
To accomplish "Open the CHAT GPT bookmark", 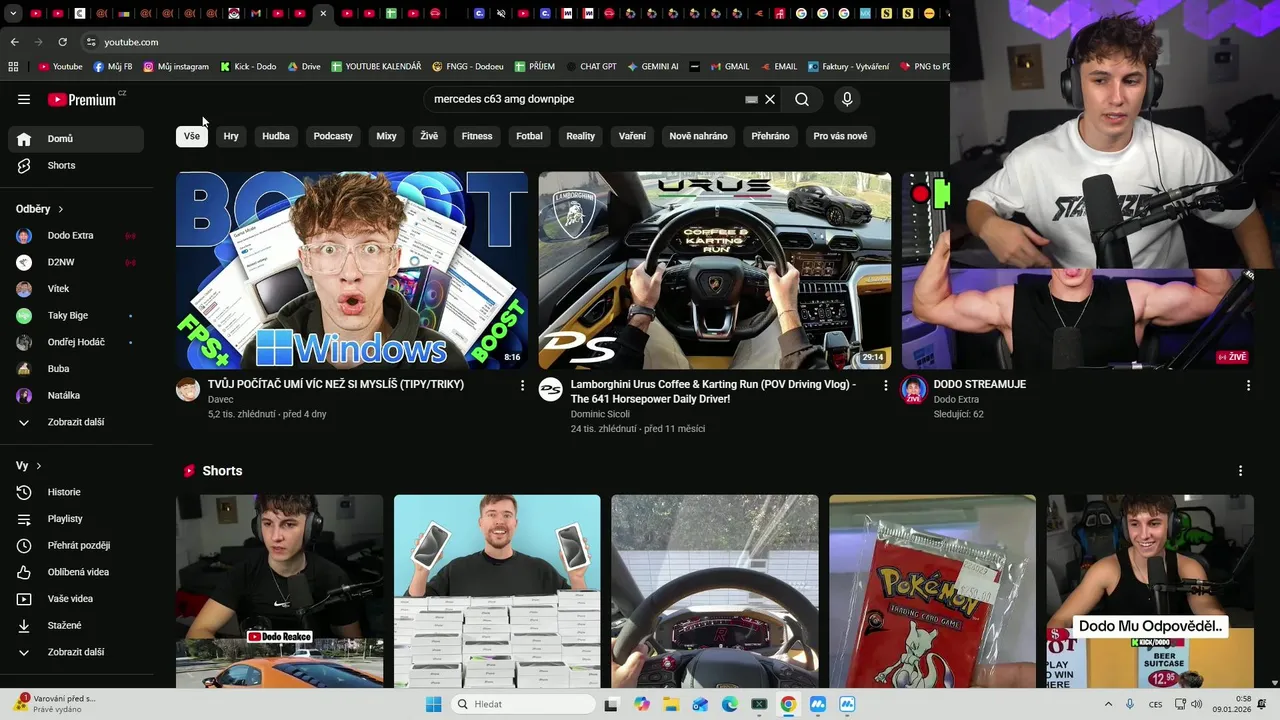I will click(590, 66).
